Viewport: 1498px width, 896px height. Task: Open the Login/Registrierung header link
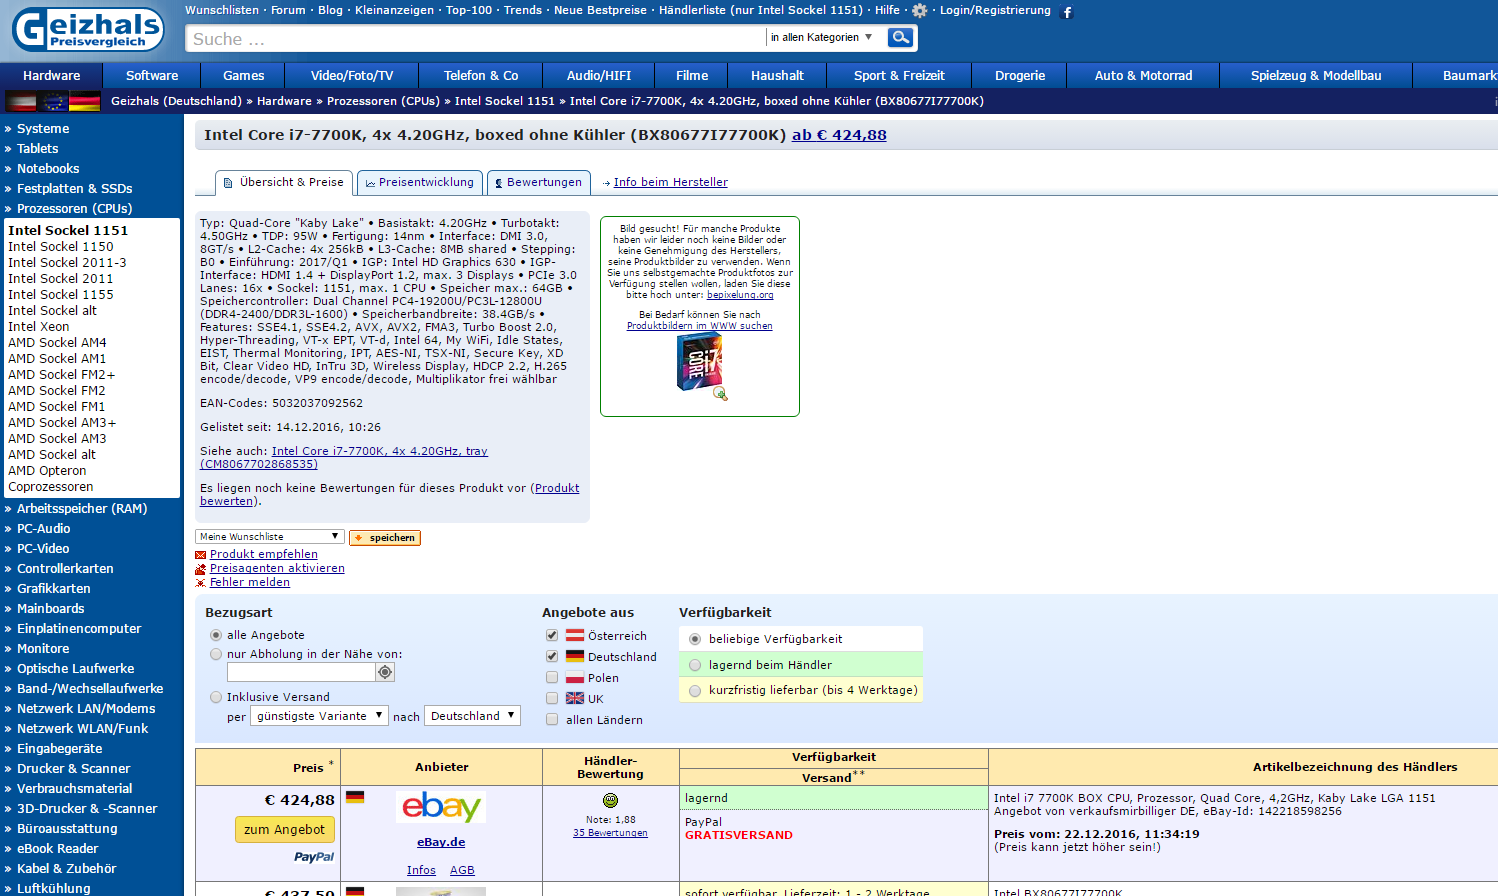[995, 10]
